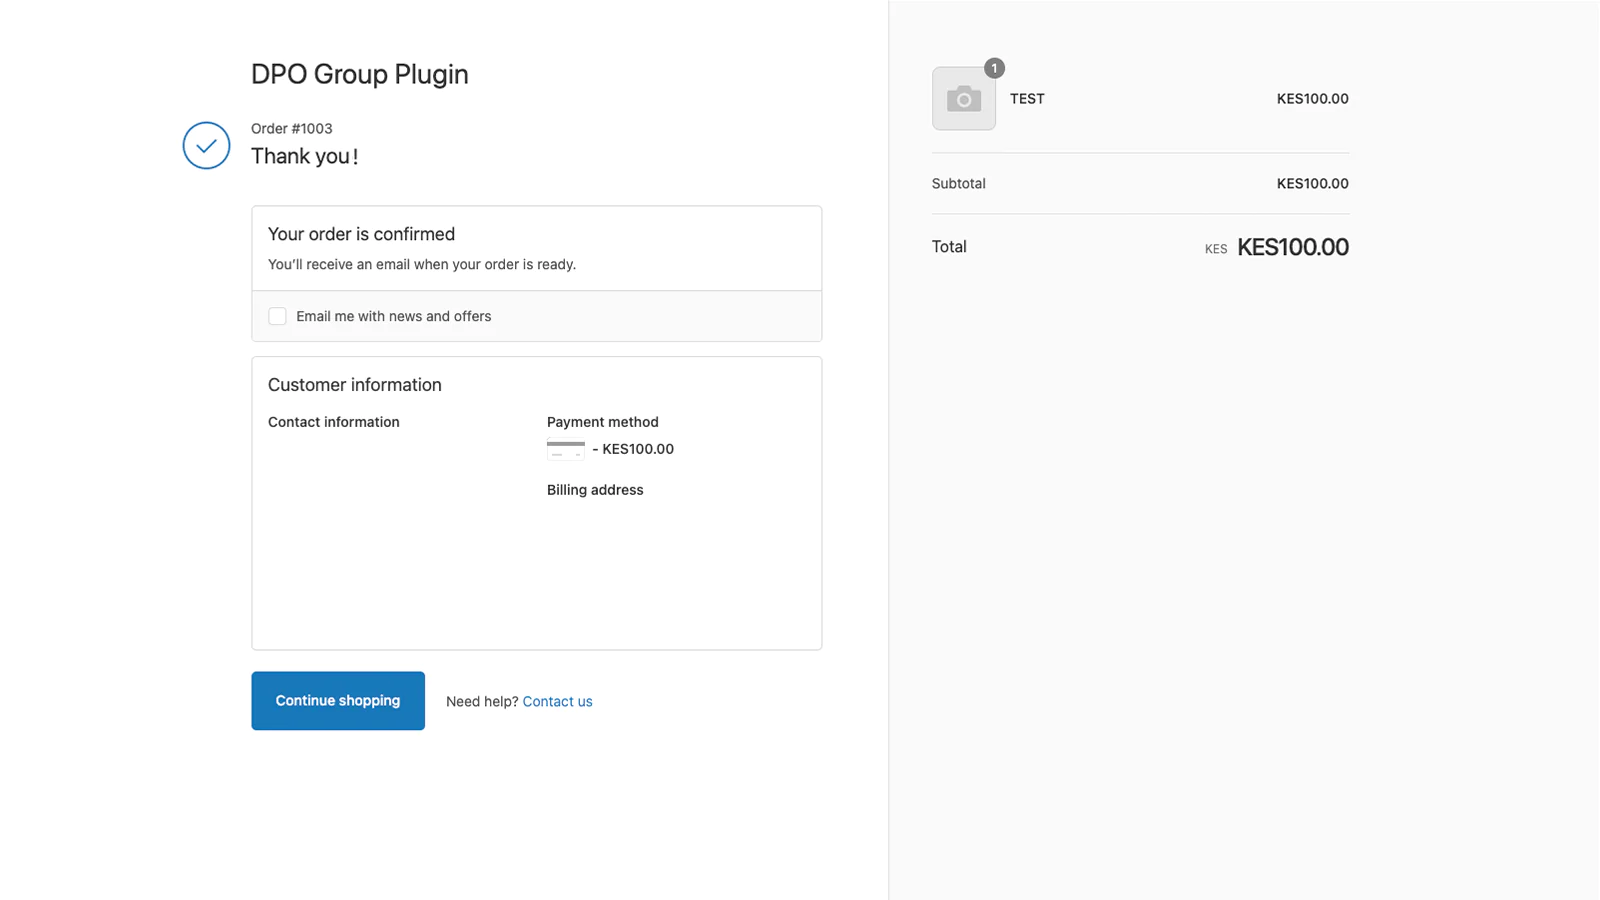
Task: Click the - KES100.00 payment amount
Action: click(x=633, y=449)
